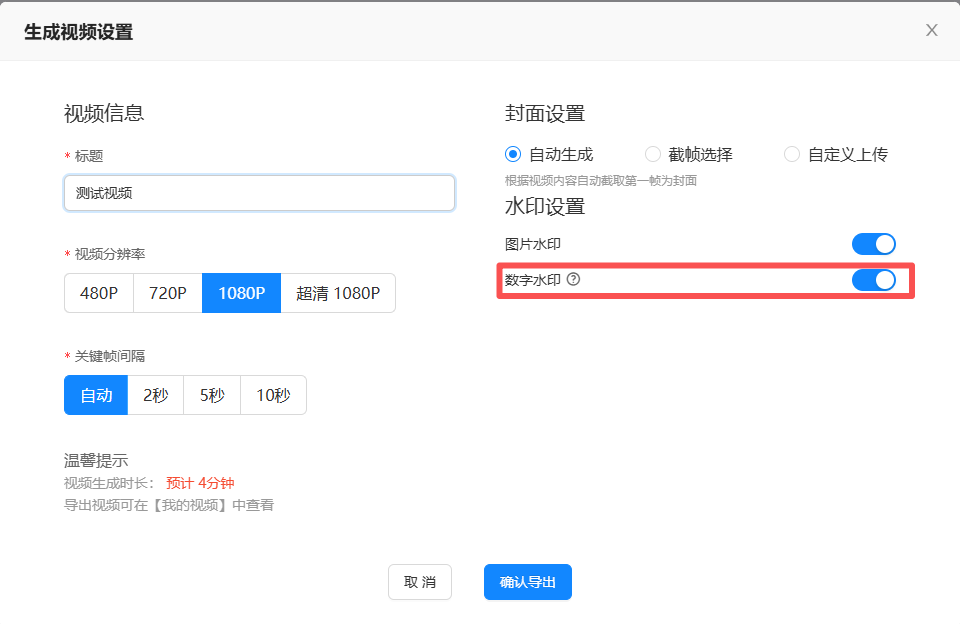This screenshot has height=624, width=960.
Task: Click the 确认导出 button
Action: [527, 582]
